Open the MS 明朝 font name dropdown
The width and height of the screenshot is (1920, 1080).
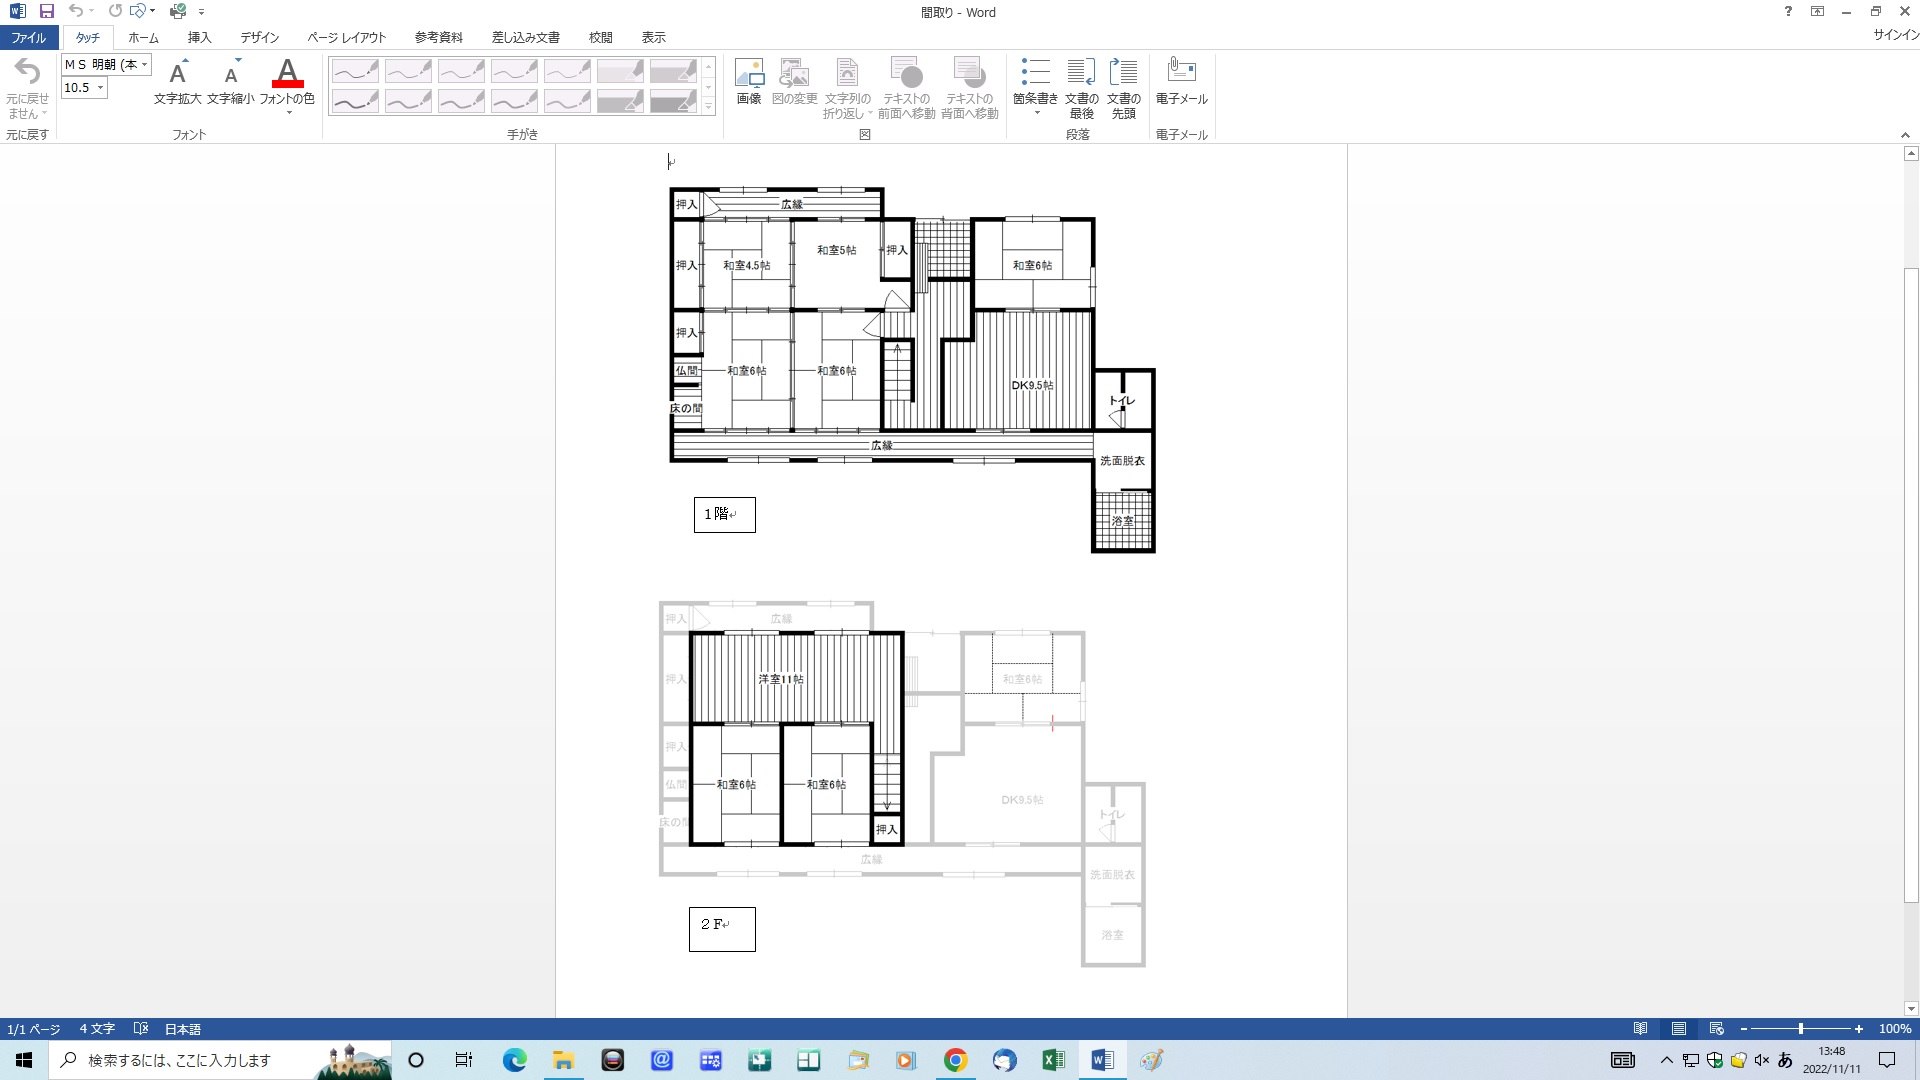(x=145, y=64)
